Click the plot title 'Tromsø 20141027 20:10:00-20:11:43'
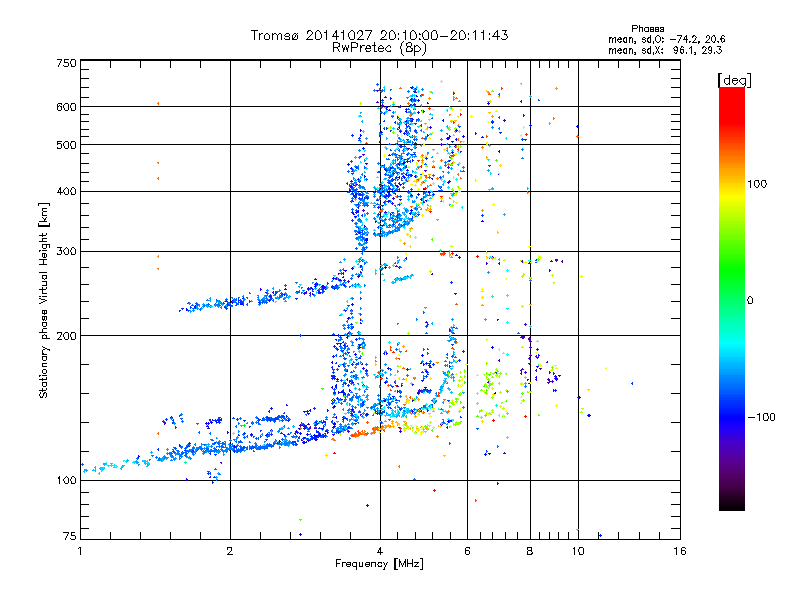The image size is (800, 600). [x=379, y=35]
